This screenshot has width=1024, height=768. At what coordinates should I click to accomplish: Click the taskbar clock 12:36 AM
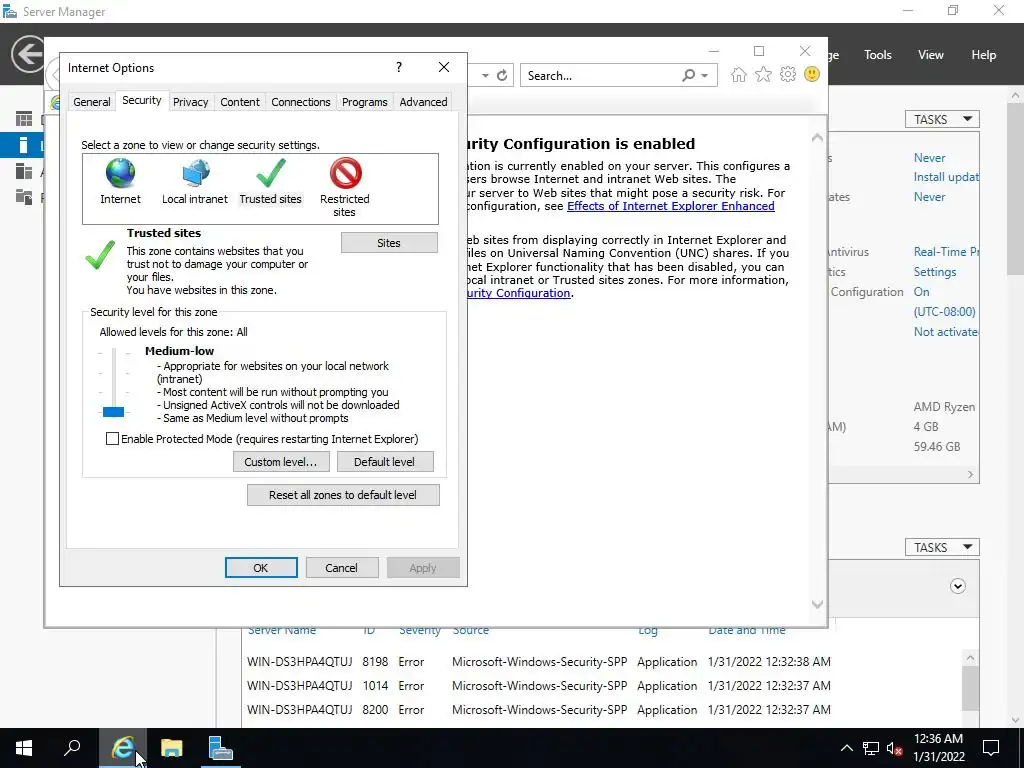(x=938, y=739)
